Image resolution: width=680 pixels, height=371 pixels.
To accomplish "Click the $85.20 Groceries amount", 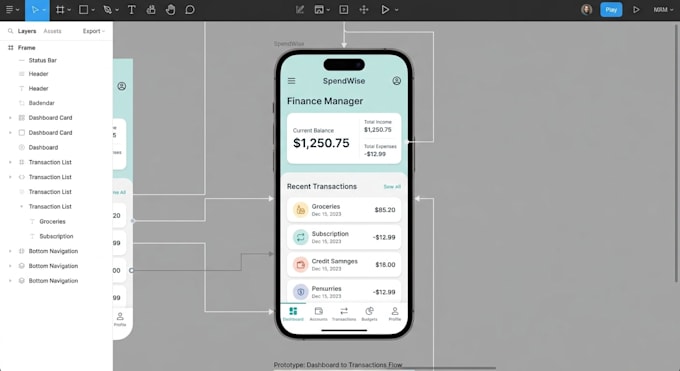I will coord(385,210).
